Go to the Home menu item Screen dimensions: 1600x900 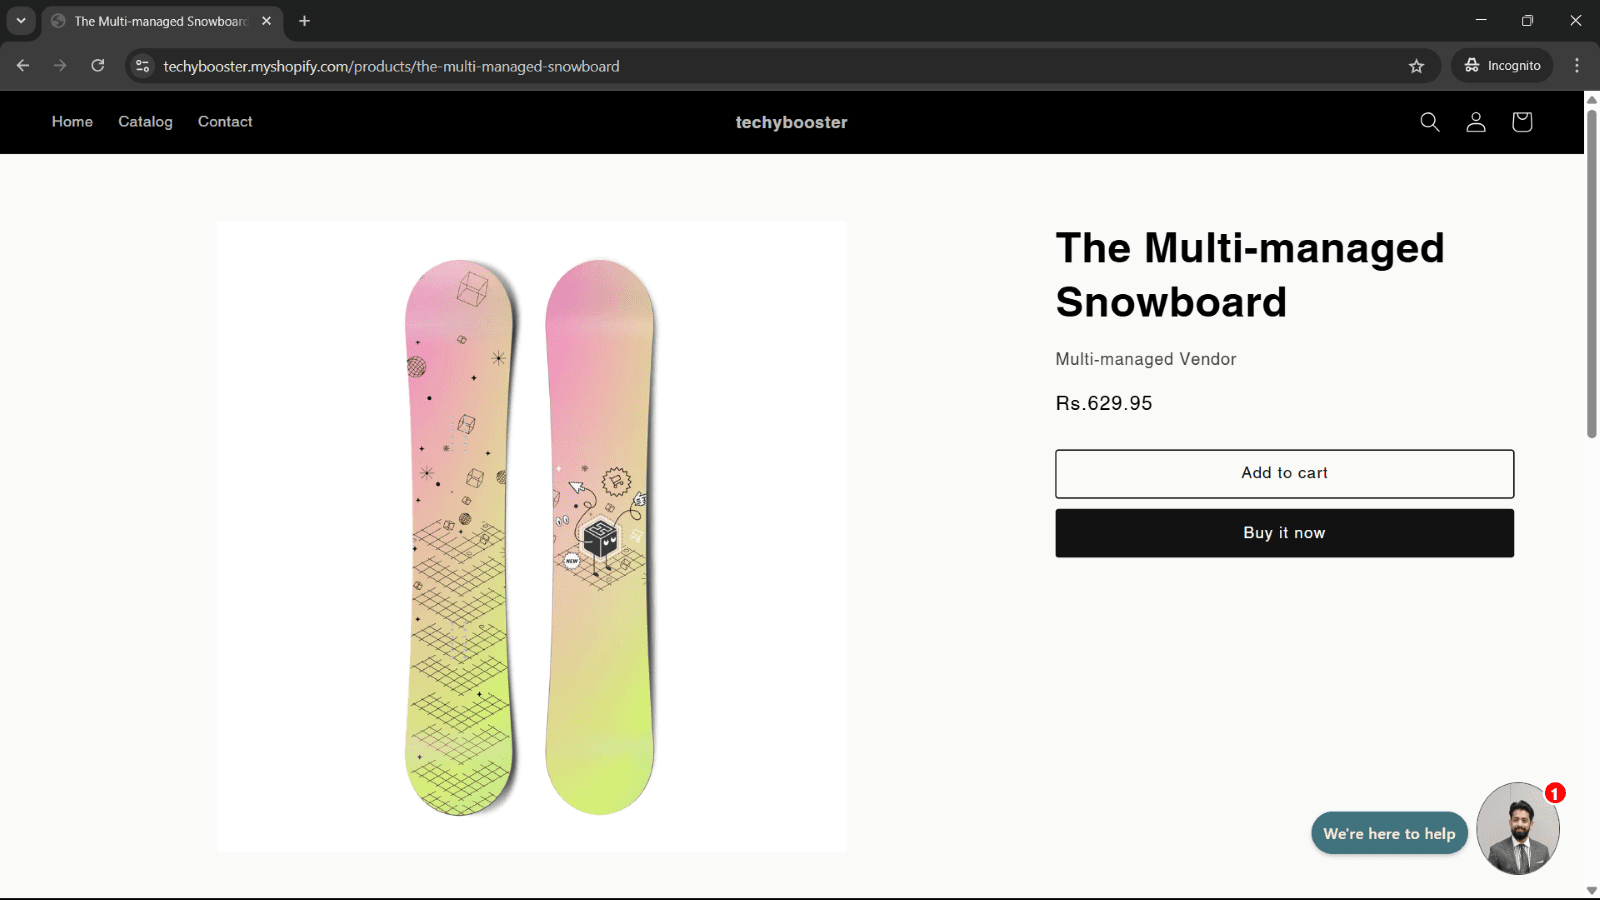click(72, 122)
